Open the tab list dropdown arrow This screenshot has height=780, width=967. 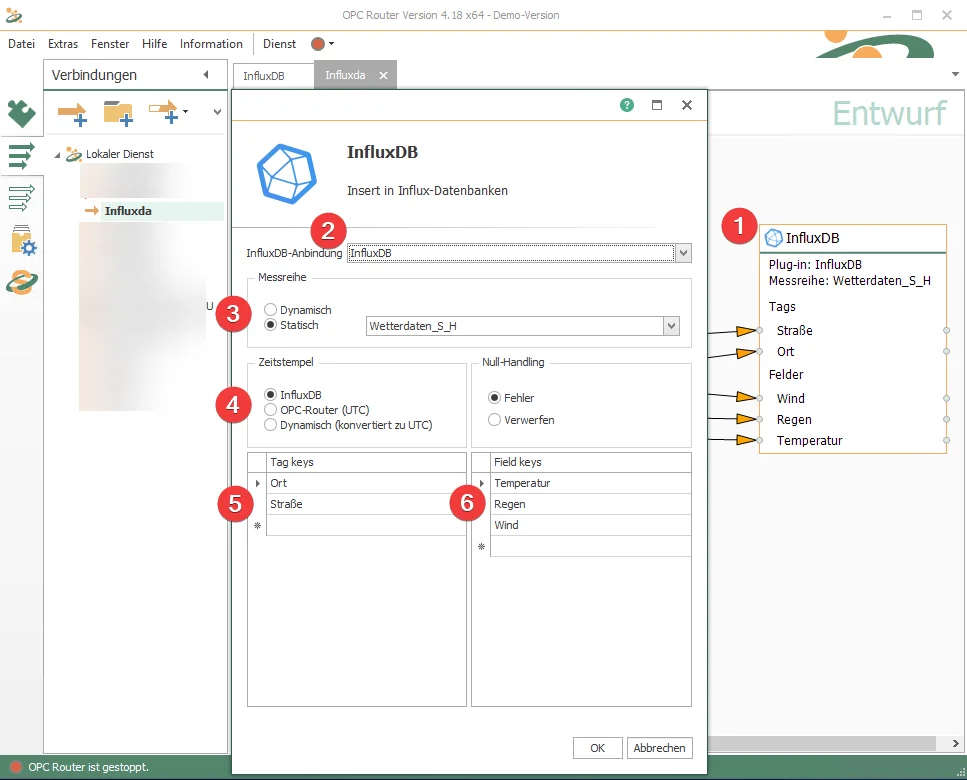(956, 75)
